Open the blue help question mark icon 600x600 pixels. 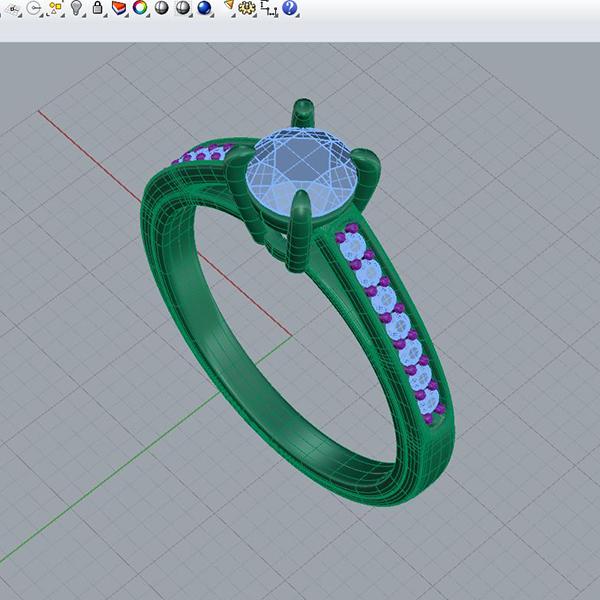click(x=290, y=8)
